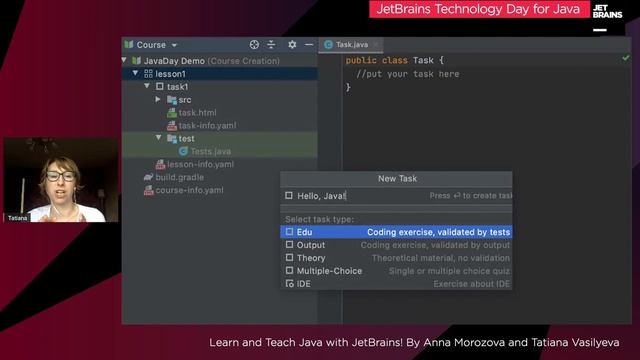
Task: Open build.gradle file
Action: click(180, 178)
